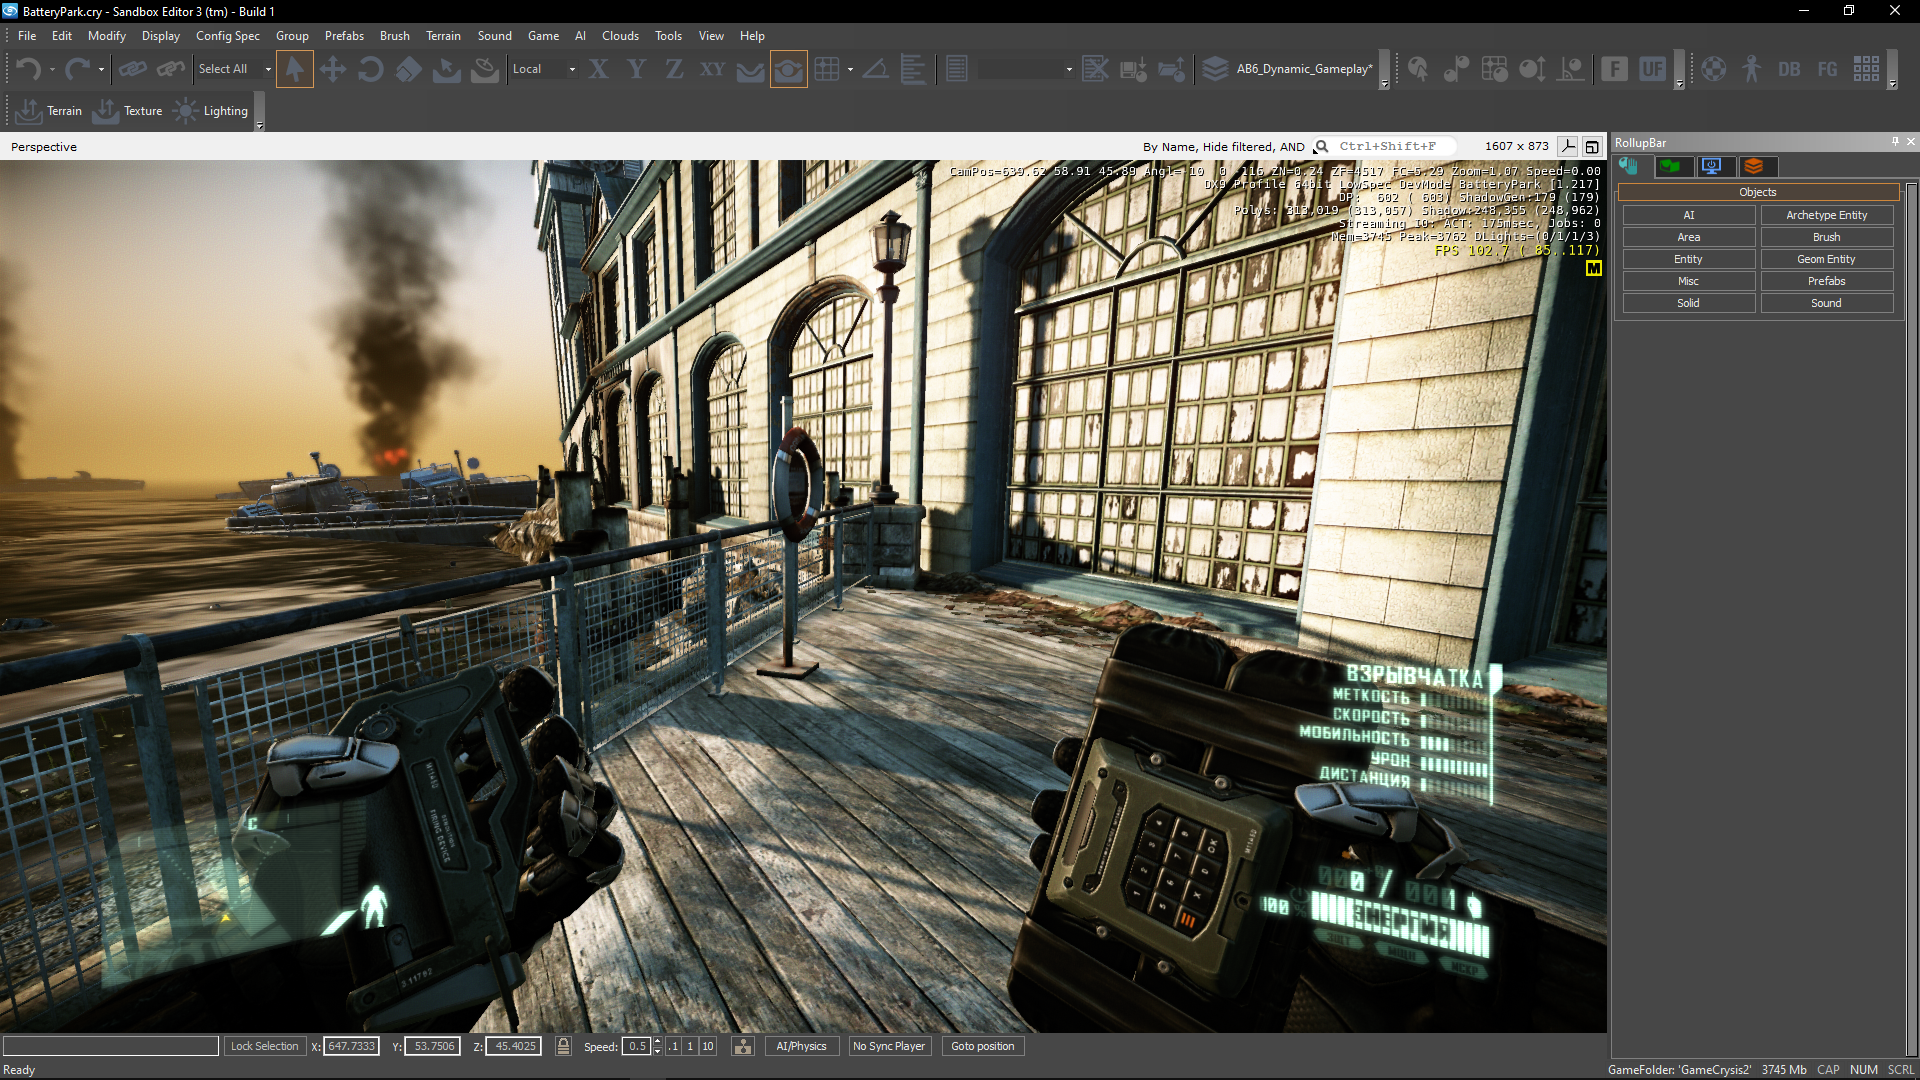Click the Speed value input field

coord(636,1046)
